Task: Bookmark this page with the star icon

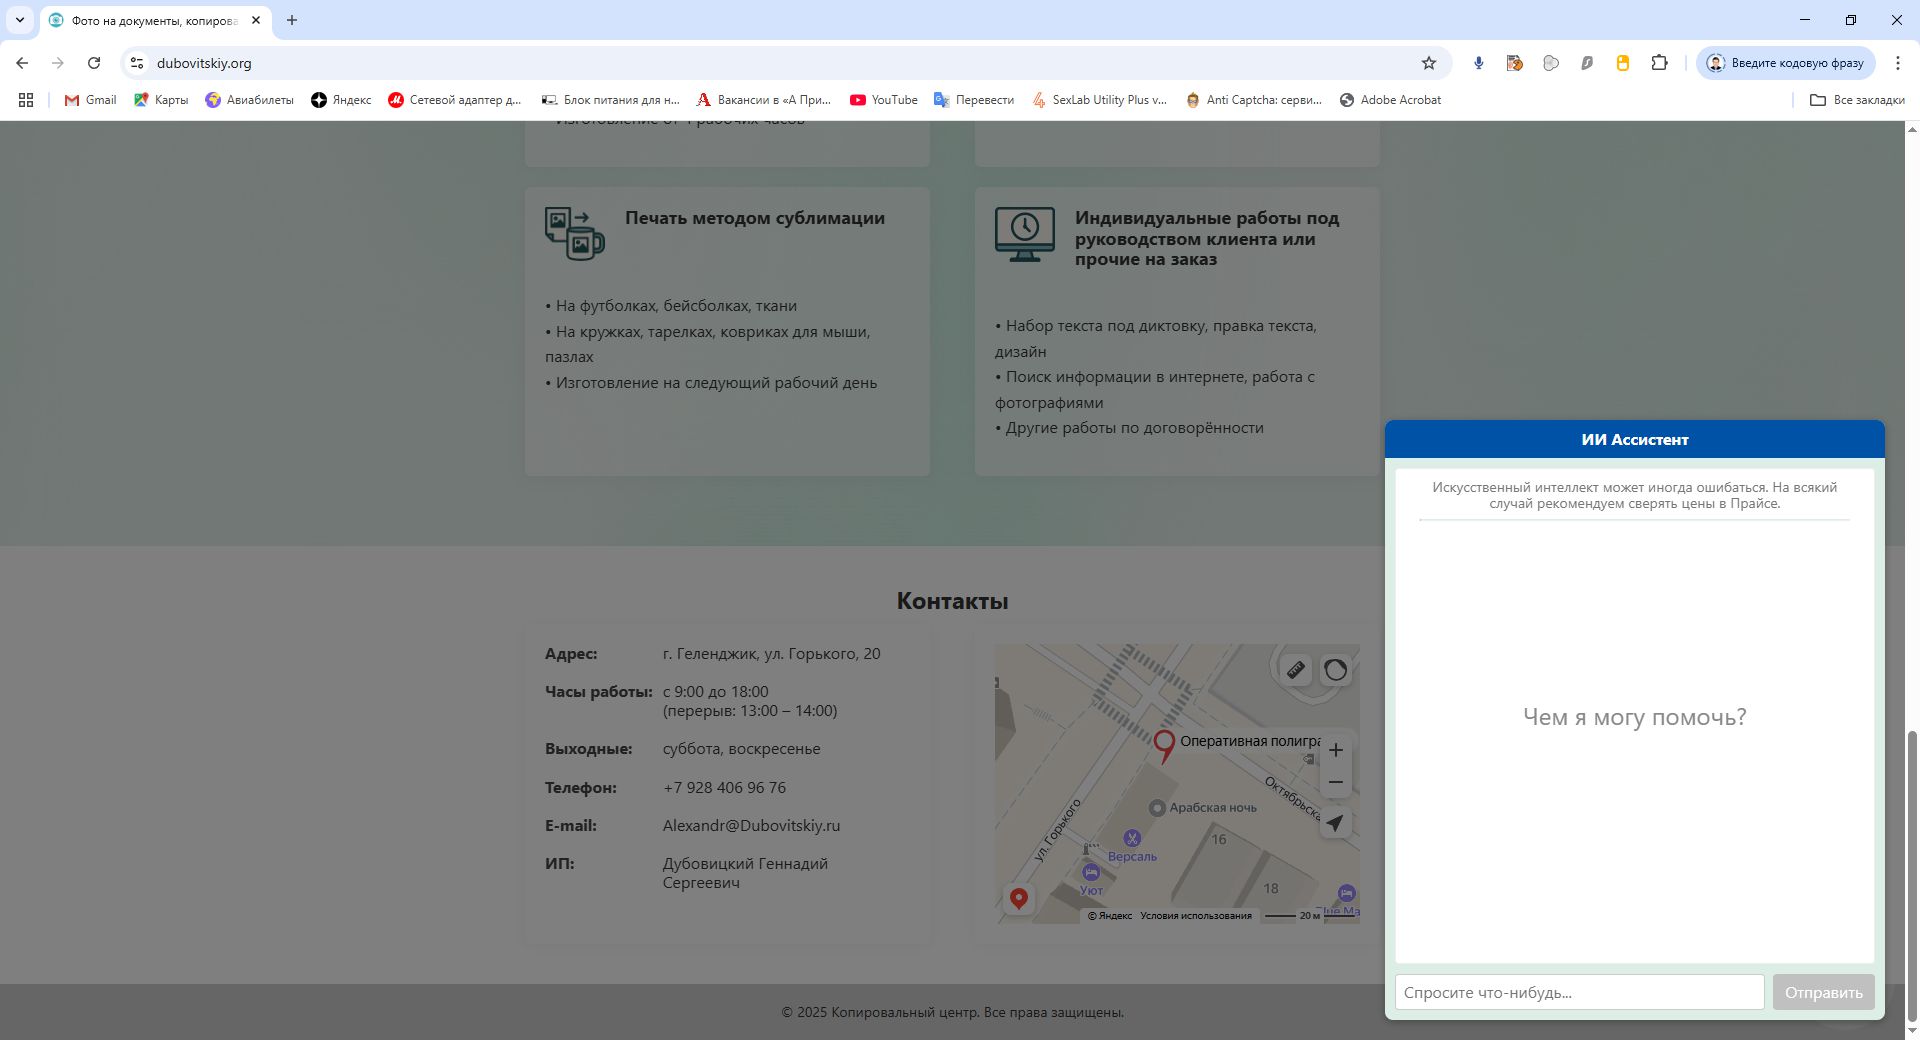Action: coord(1429,63)
